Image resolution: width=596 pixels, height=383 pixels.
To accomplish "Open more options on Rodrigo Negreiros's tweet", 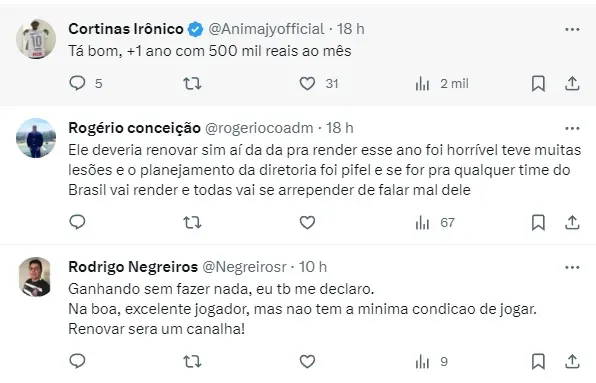I will [572, 267].
